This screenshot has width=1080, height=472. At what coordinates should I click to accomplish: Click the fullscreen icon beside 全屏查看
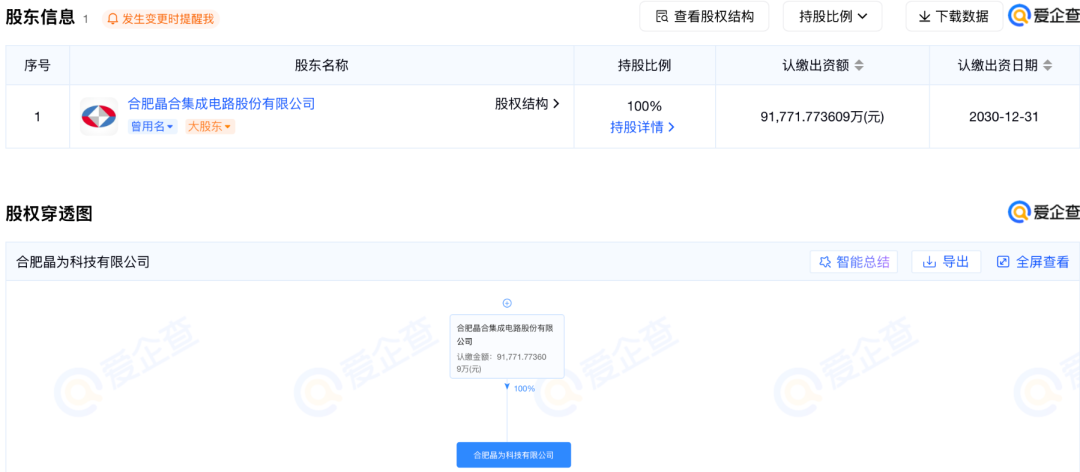pyautogui.click(x=1003, y=262)
